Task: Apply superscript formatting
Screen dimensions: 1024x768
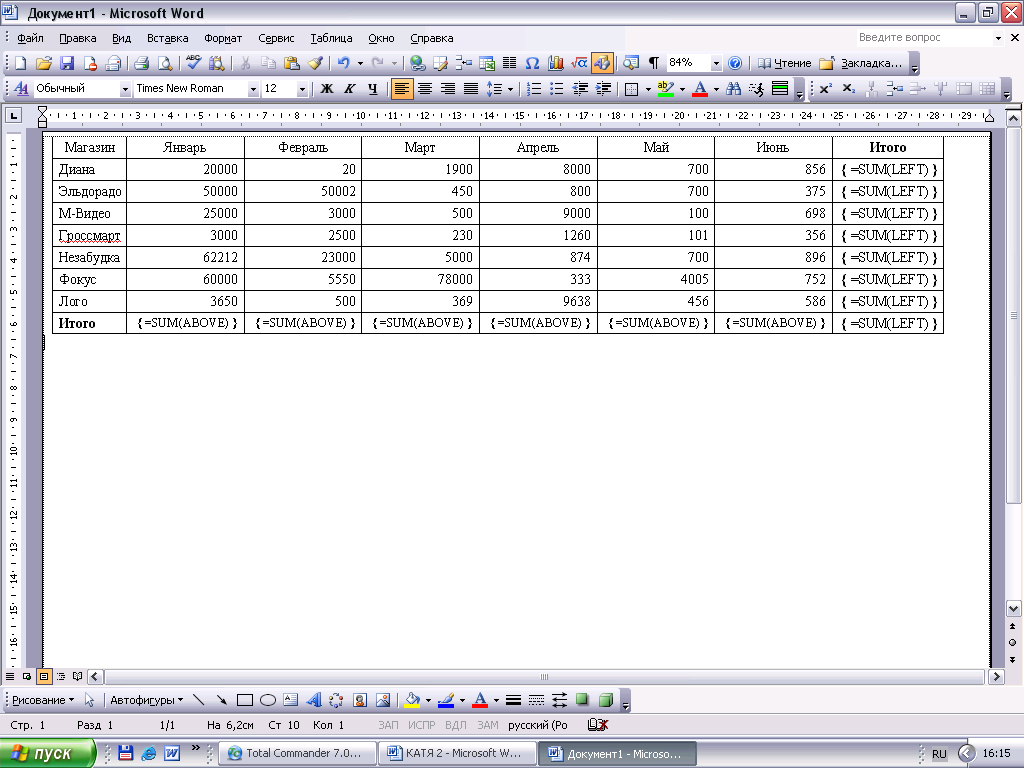Action: tap(825, 89)
